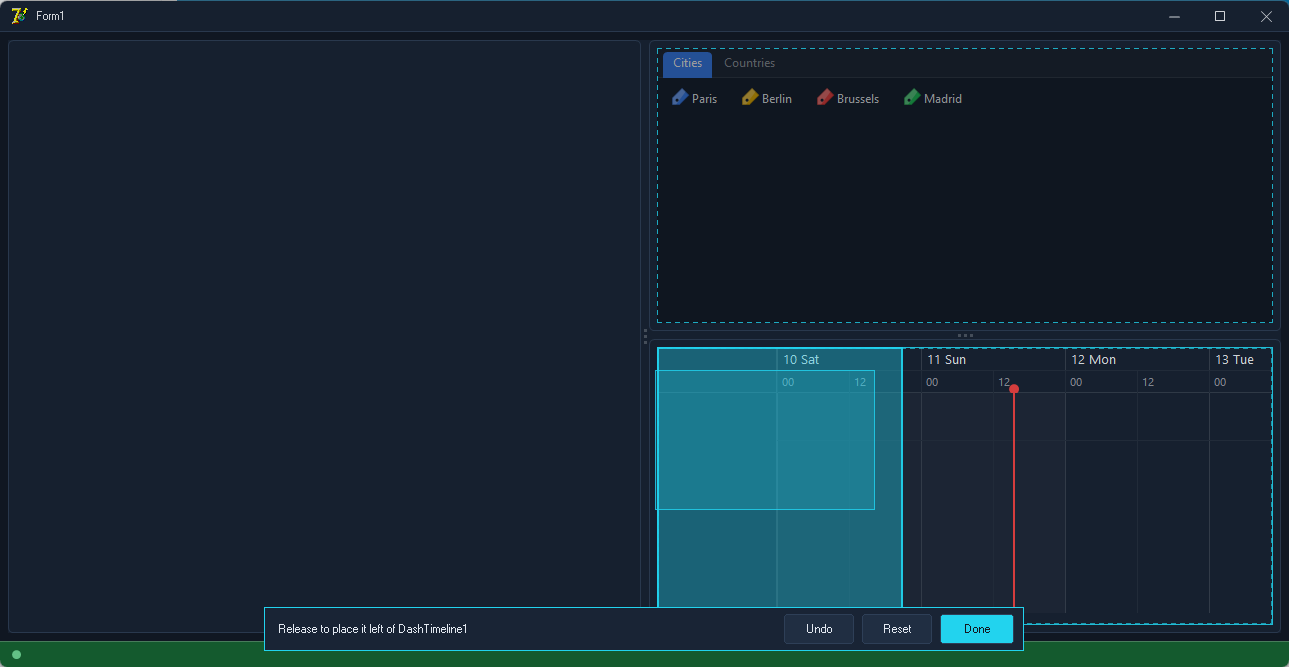Click the vertical splitter grip between panels

645,336
